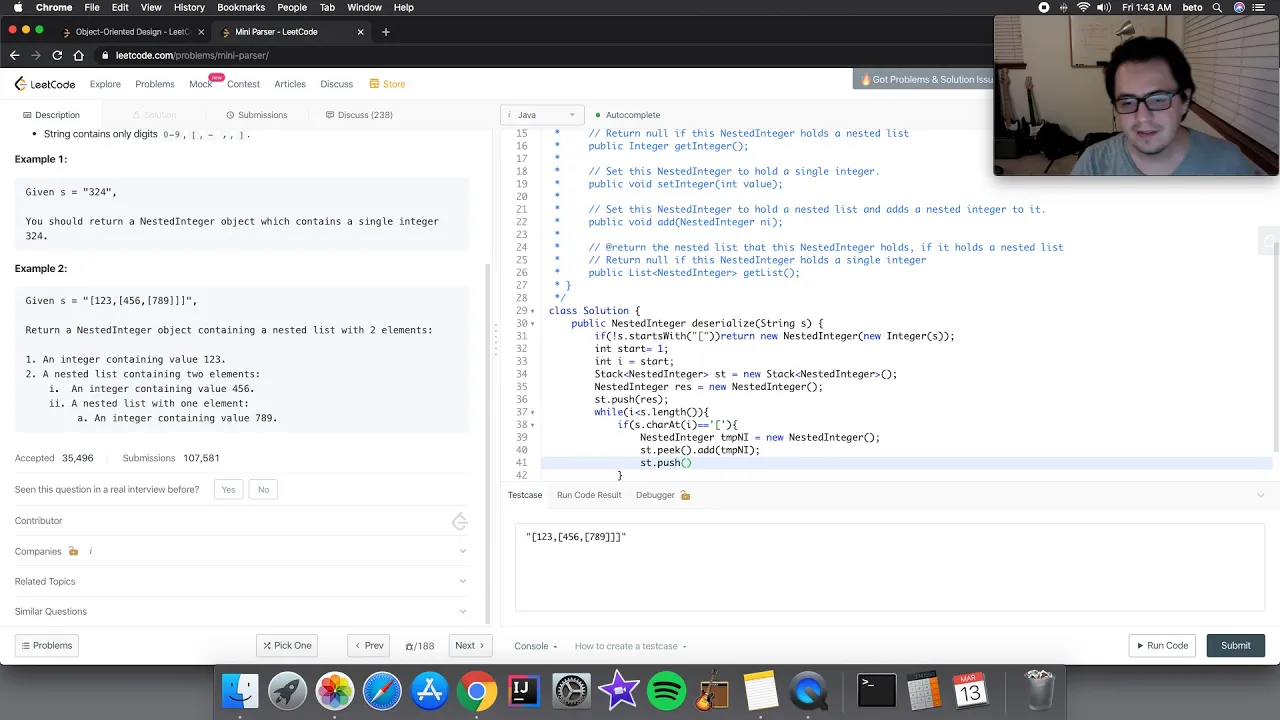Open Terminal from the dock
The width and height of the screenshot is (1280, 720).
point(877,691)
